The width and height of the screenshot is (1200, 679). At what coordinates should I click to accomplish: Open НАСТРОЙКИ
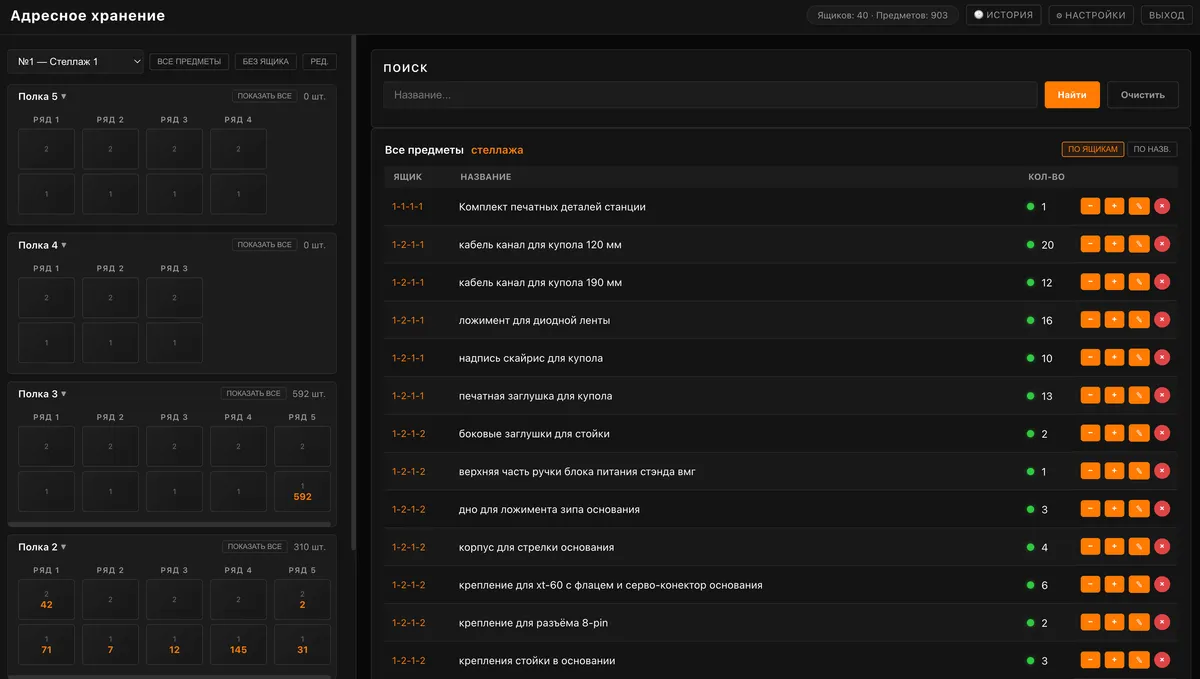coord(1091,15)
